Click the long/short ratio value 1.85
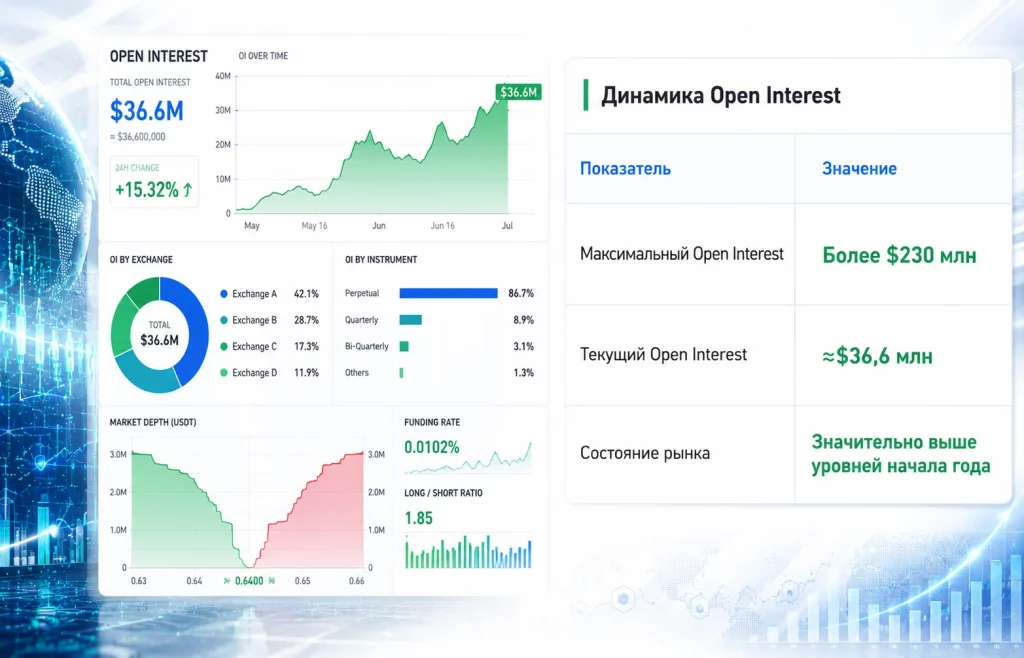The width and height of the screenshot is (1024, 658). (x=419, y=518)
